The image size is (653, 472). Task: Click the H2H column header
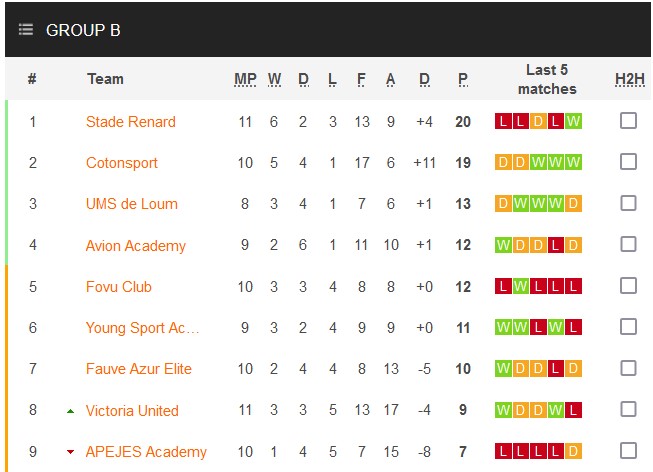(630, 79)
